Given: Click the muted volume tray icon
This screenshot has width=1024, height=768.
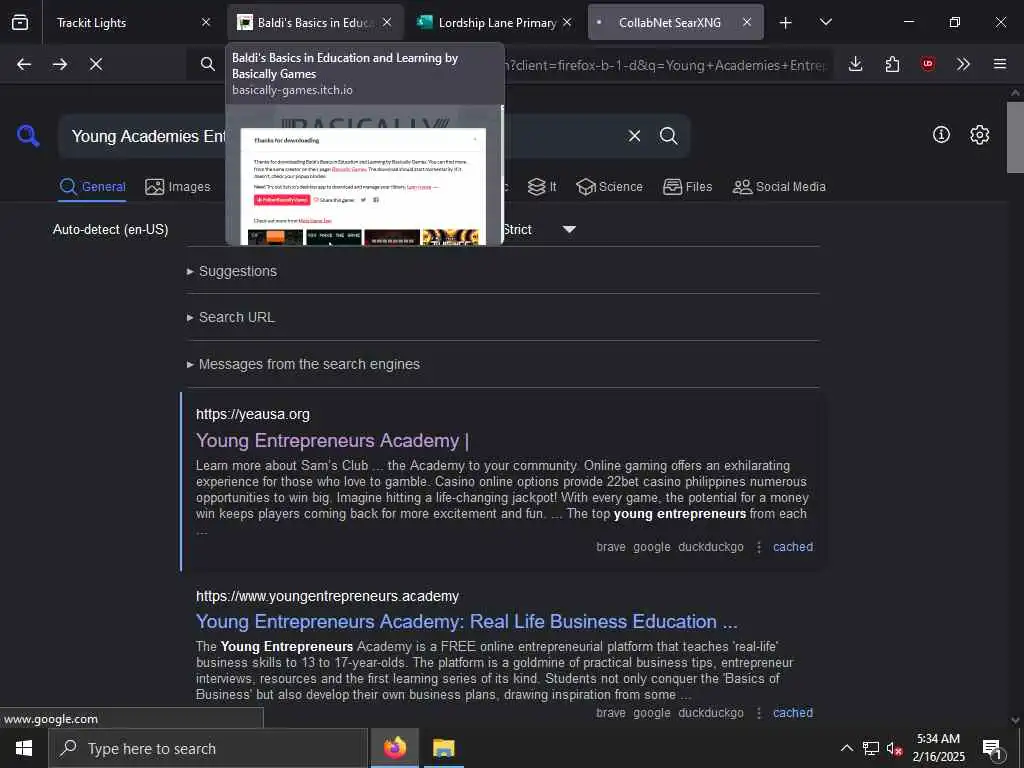Looking at the screenshot, I should 894,748.
